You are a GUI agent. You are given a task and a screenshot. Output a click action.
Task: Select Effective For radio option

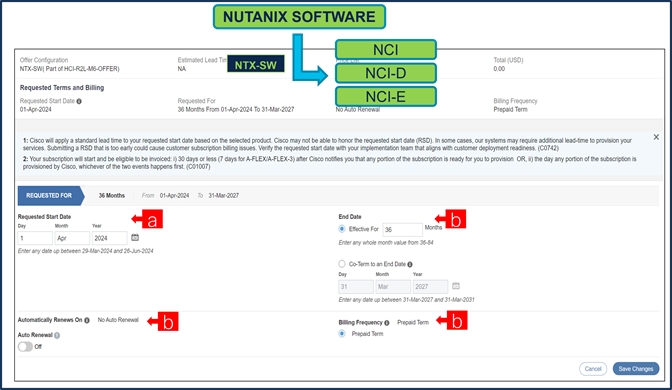(342, 229)
